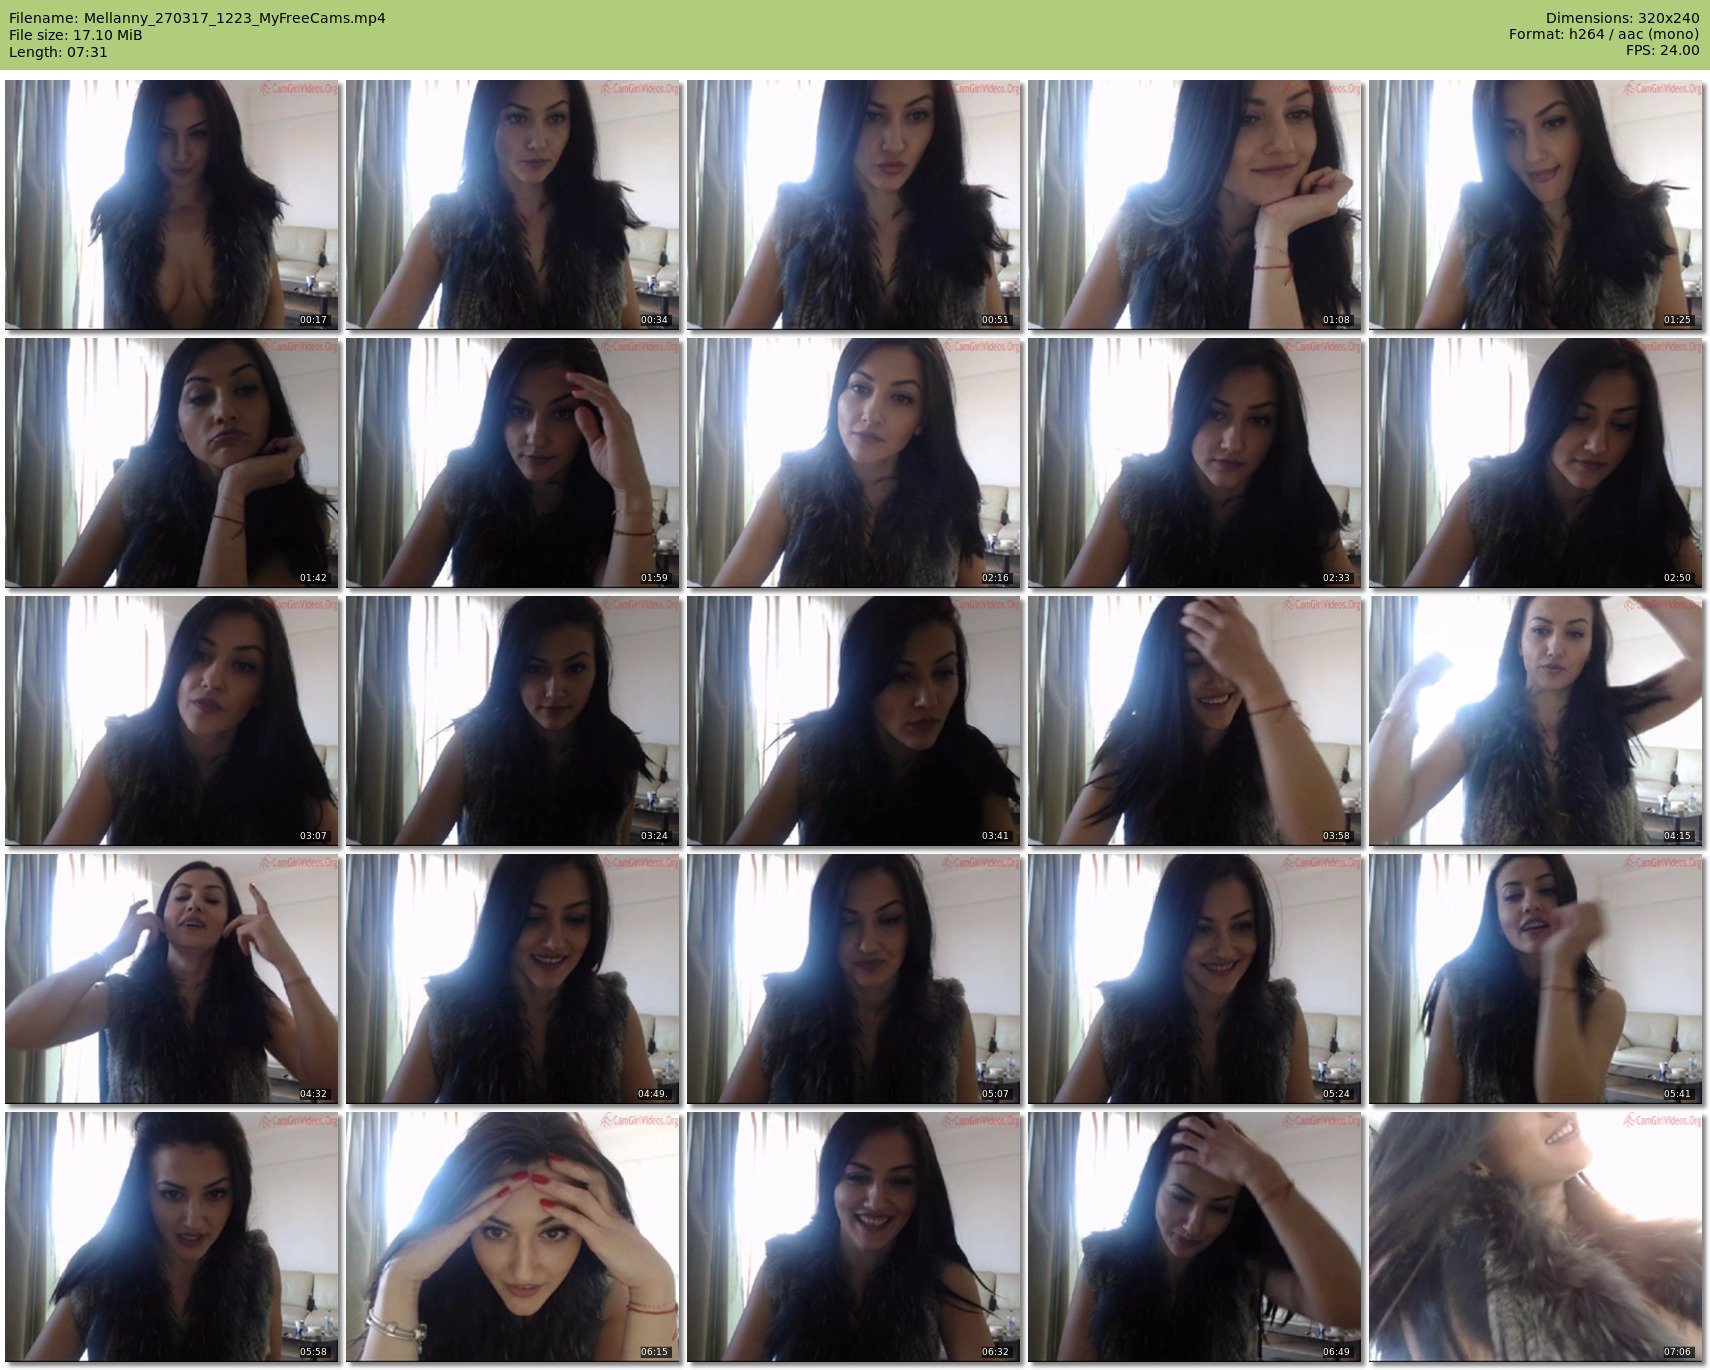Pick the 03:41 video frame

coord(854,720)
